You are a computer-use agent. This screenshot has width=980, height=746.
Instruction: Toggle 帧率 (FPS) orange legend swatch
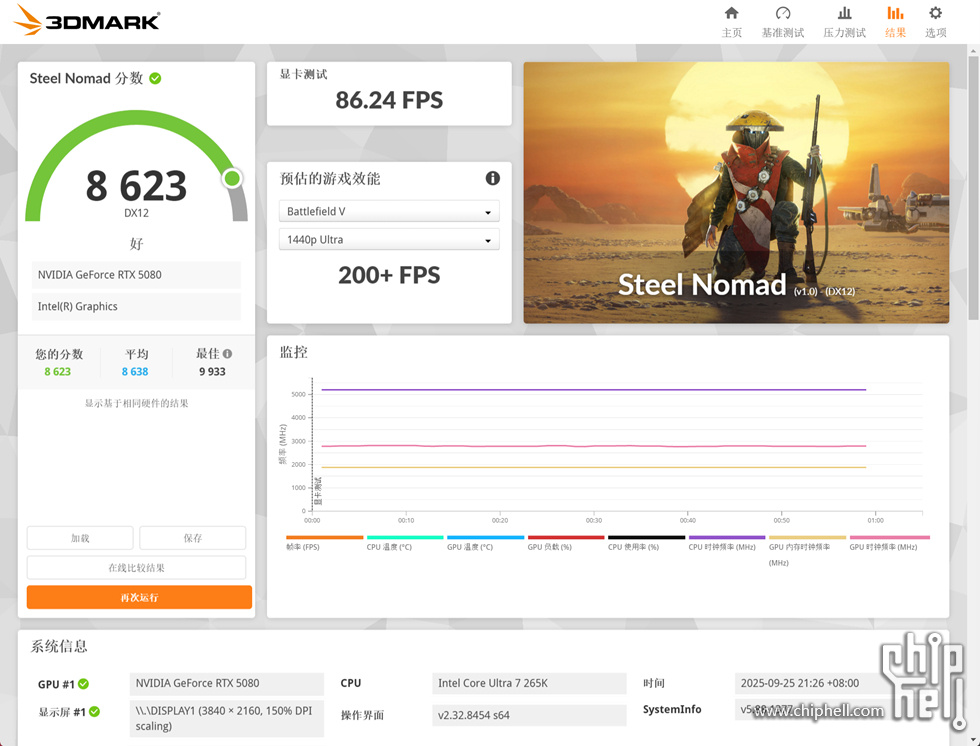[x=324, y=537]
